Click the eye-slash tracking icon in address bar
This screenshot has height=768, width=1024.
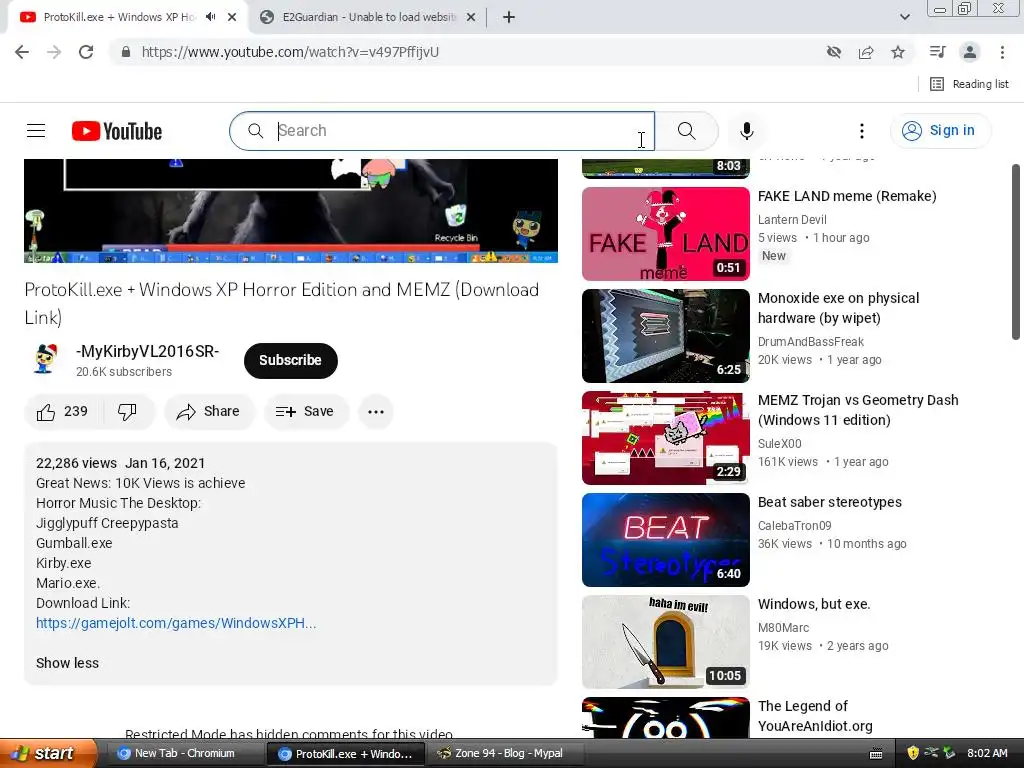click(833, 52)
